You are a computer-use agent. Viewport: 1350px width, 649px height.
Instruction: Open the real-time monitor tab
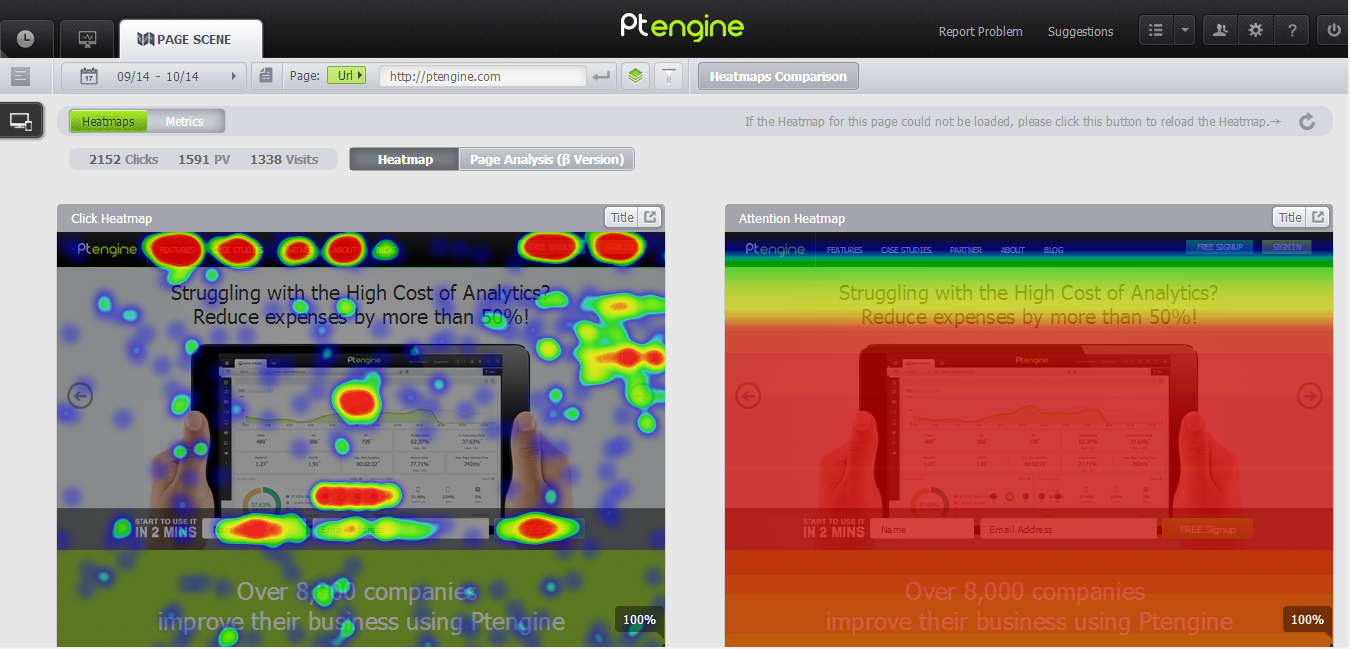pos(86,39)
